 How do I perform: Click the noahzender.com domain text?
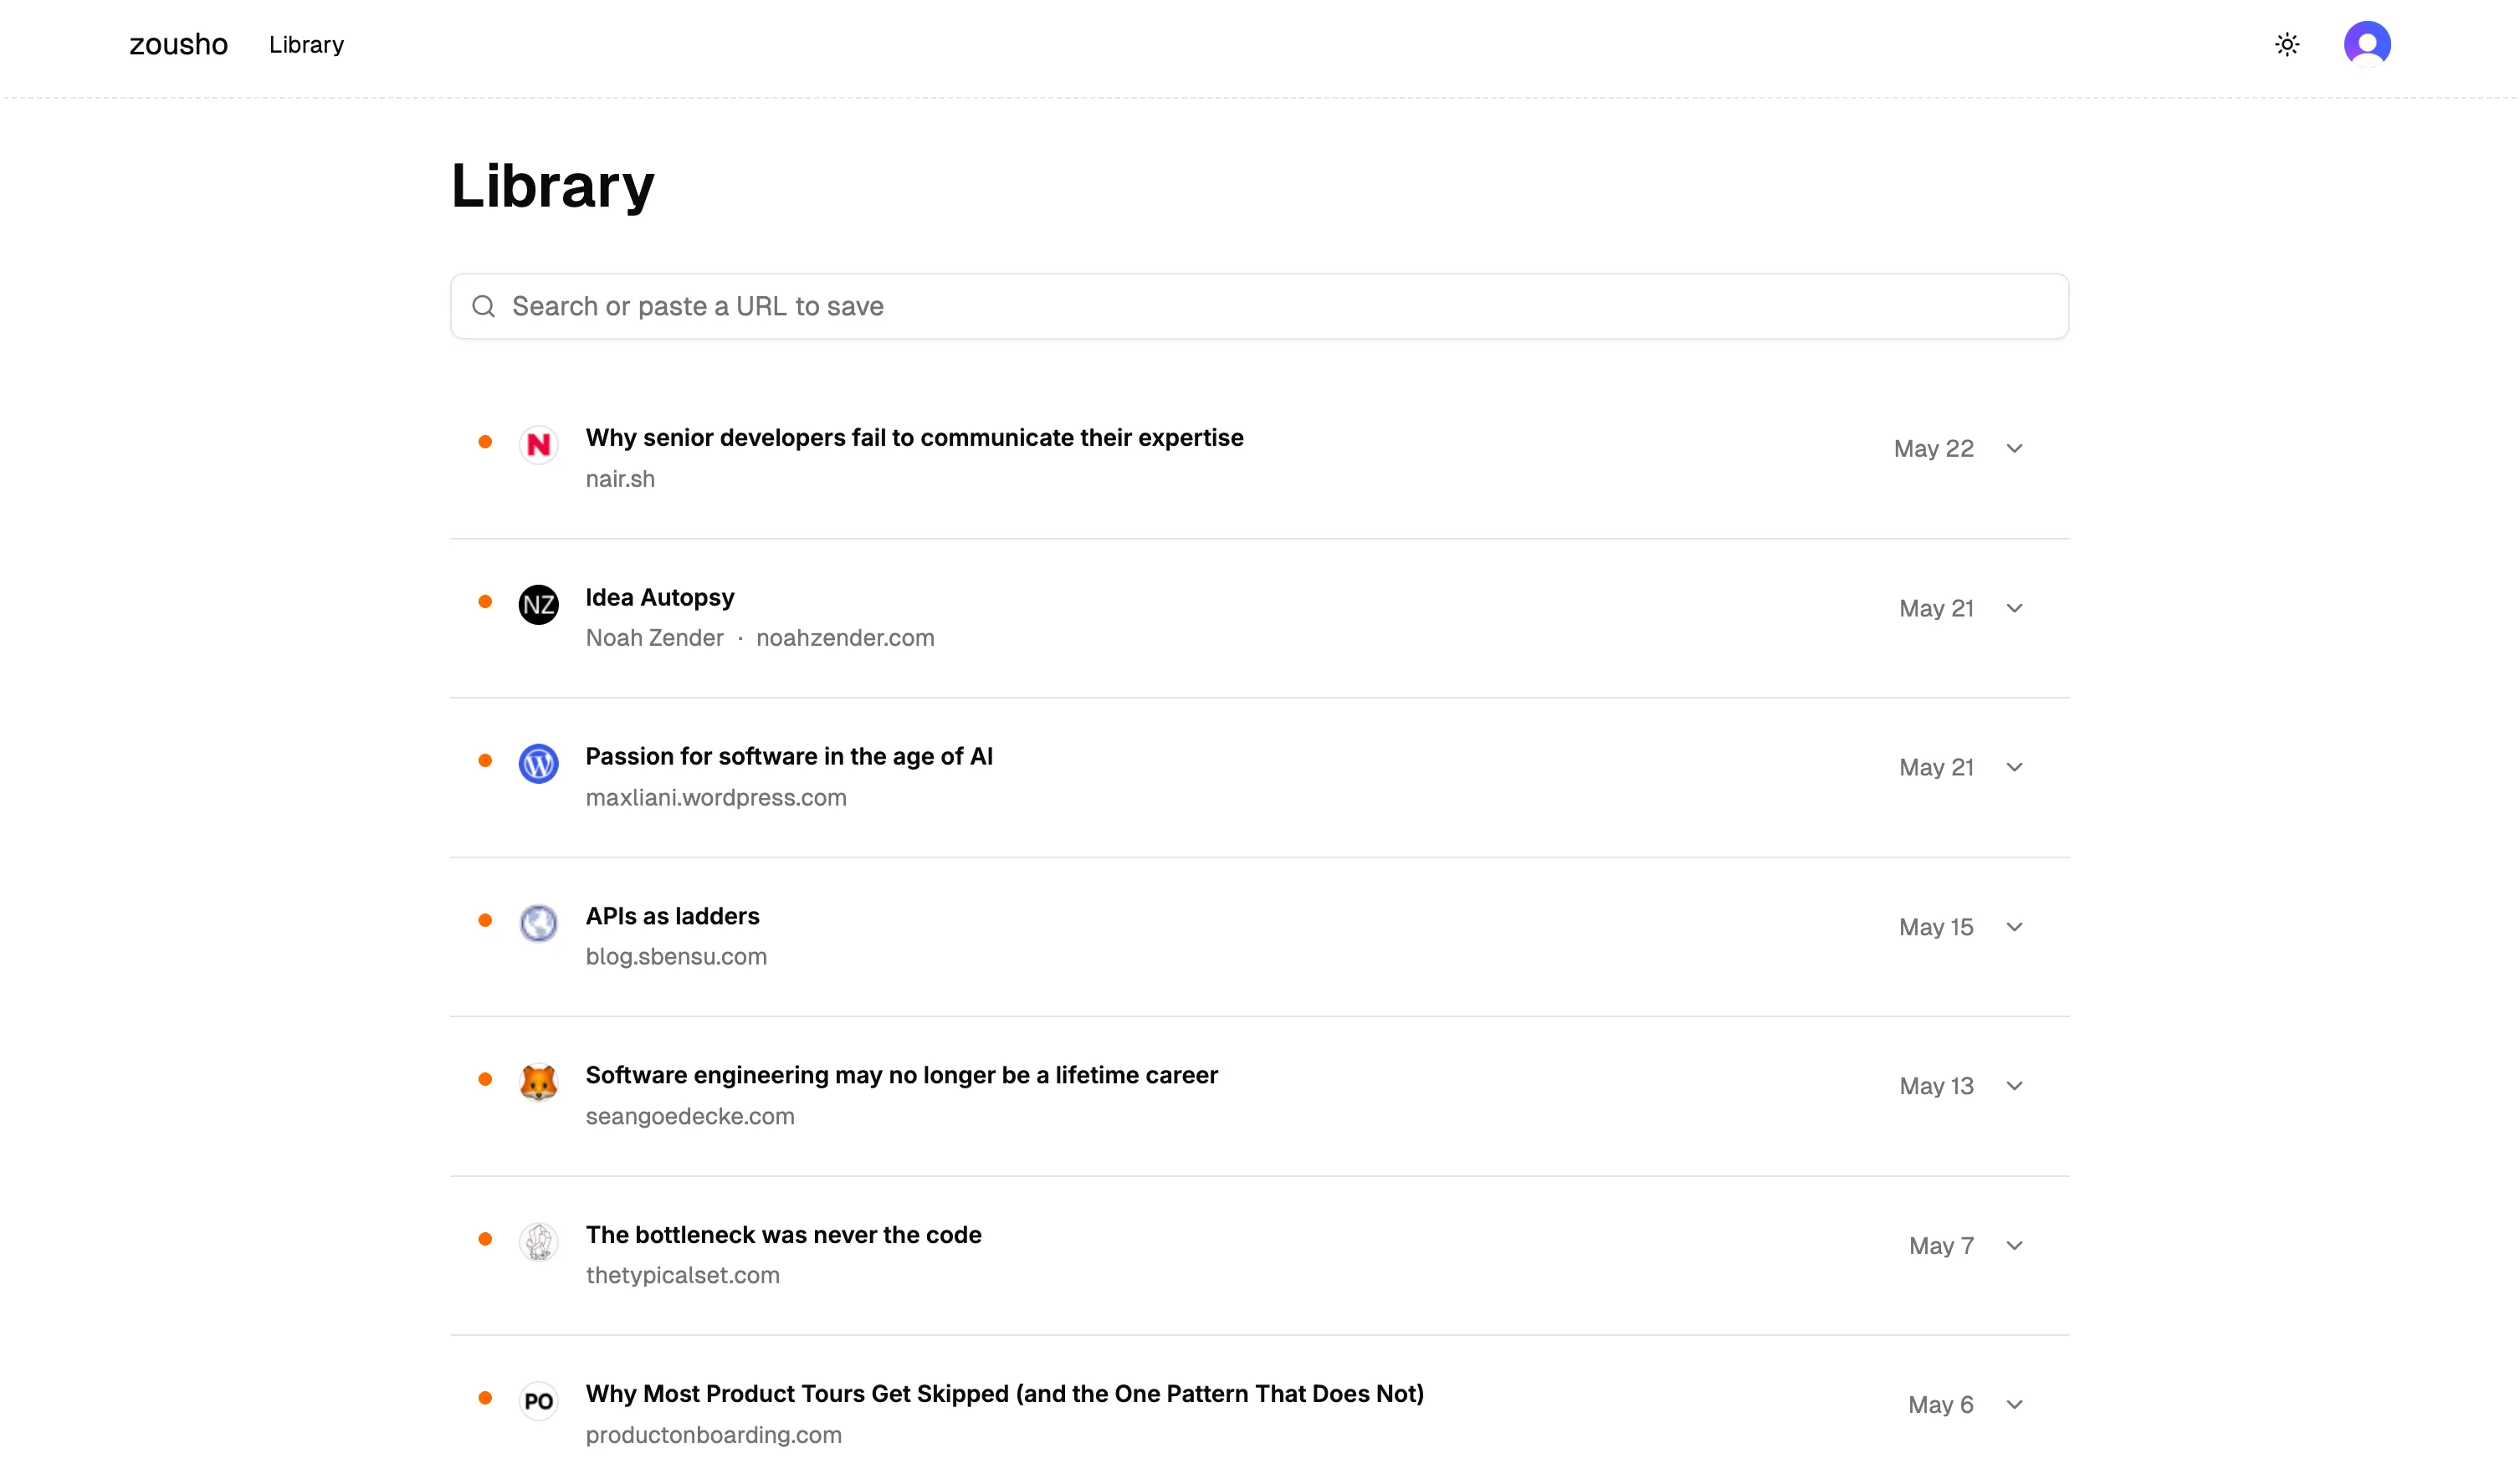(845, 638)
